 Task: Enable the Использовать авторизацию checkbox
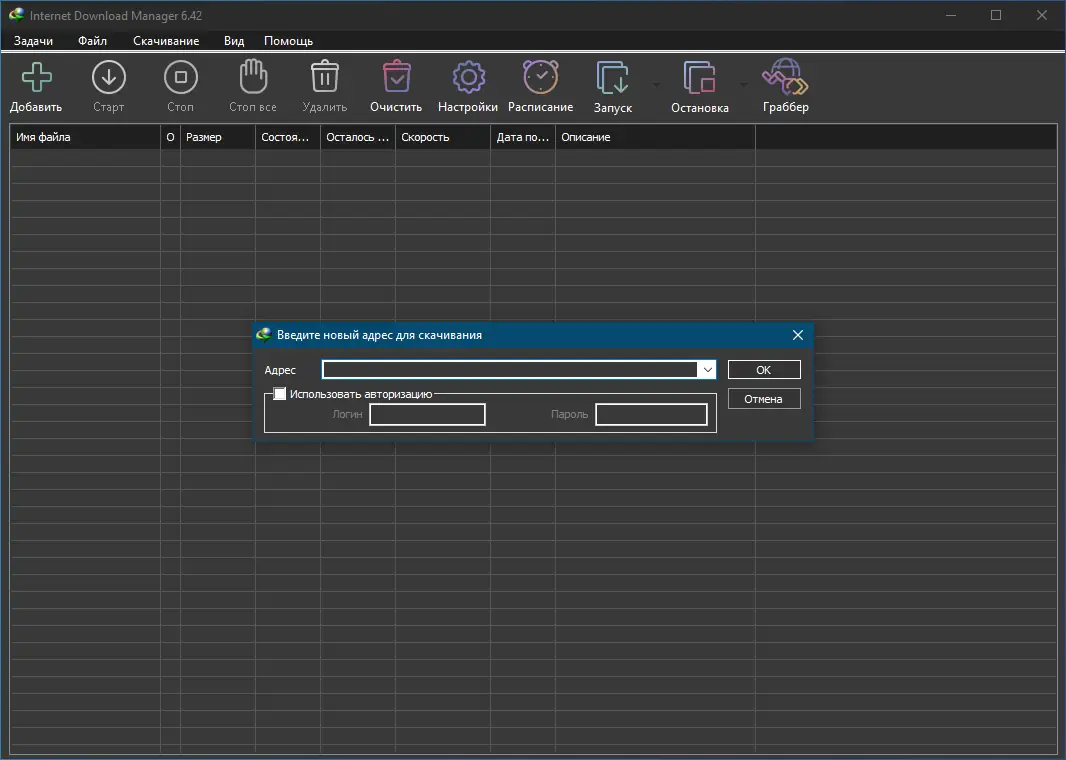[x=279, y=394]
